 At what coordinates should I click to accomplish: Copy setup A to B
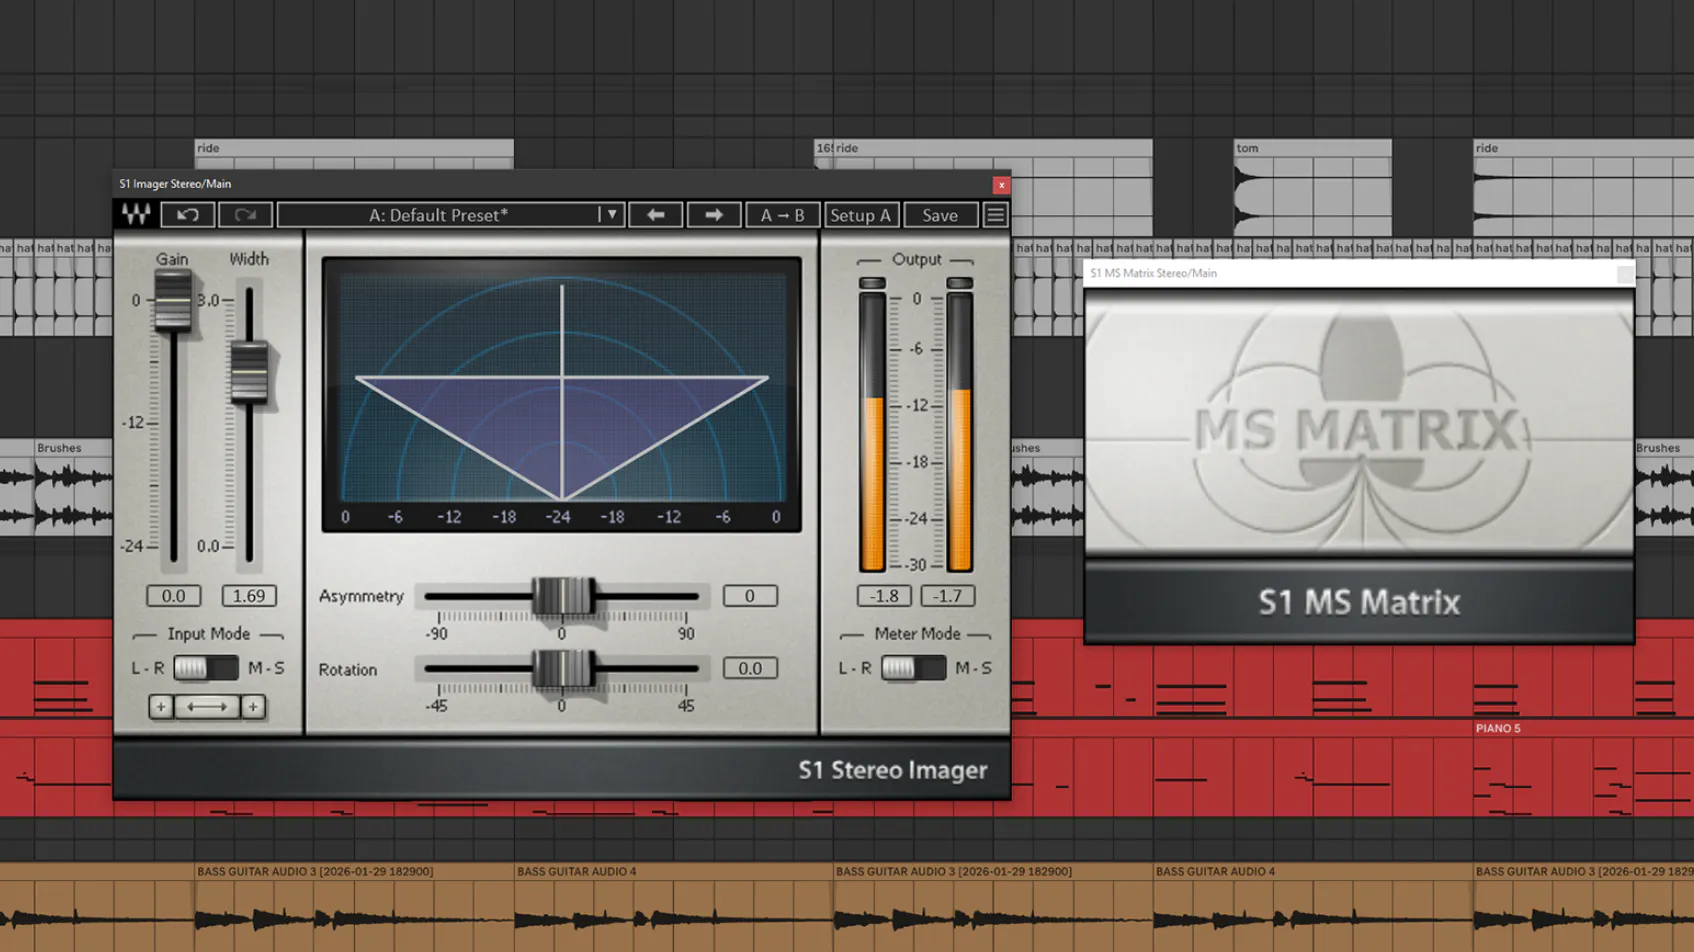click(x=782, y=215)
